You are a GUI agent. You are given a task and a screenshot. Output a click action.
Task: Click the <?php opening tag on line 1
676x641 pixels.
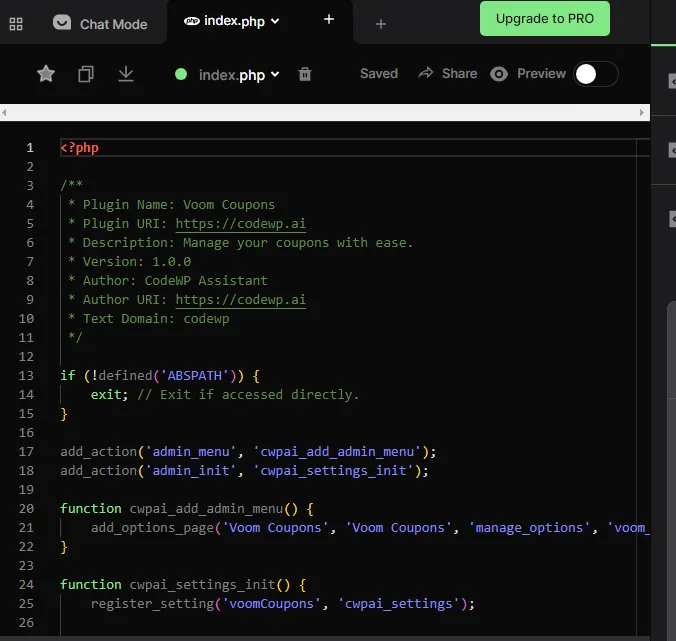click(80, 147)
